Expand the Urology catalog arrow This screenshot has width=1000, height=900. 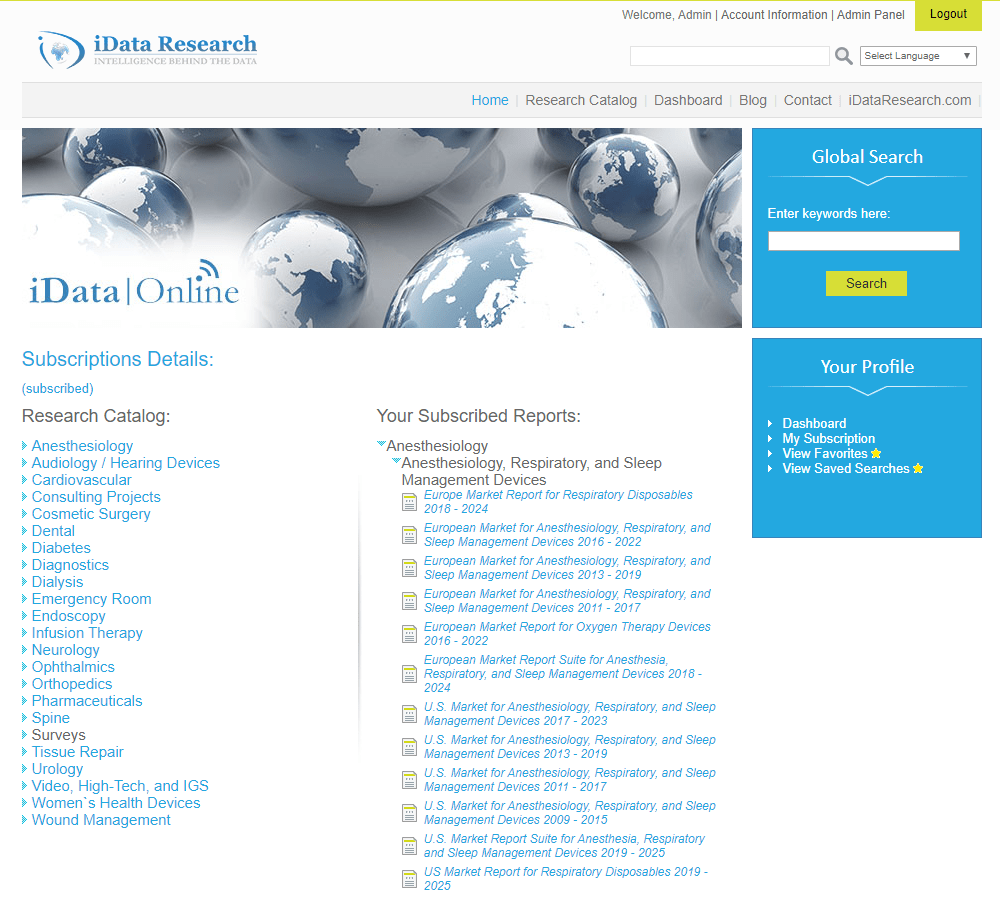tap(24, 769)
